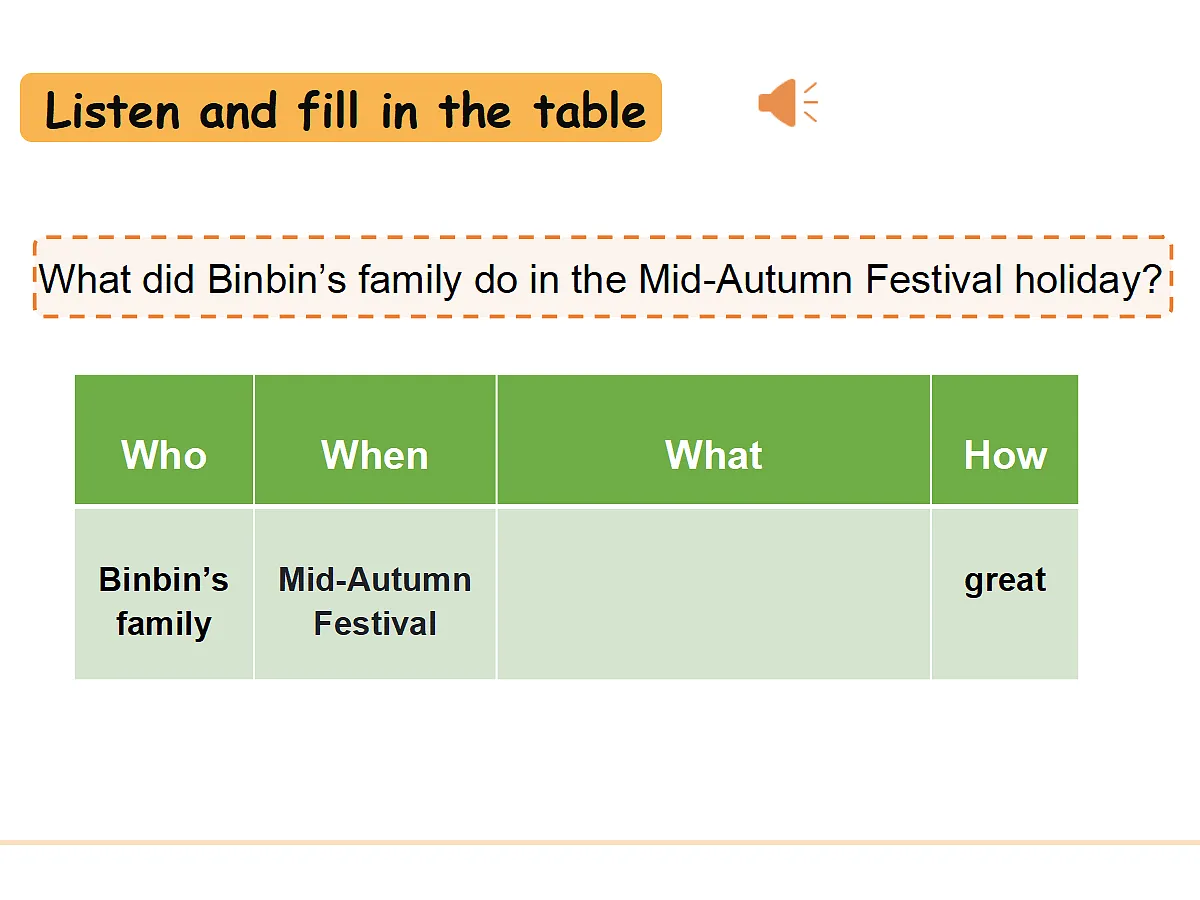Play the audio speaker icon
Viewport: 1200px width, 900px height.
[x=788, y=102]
